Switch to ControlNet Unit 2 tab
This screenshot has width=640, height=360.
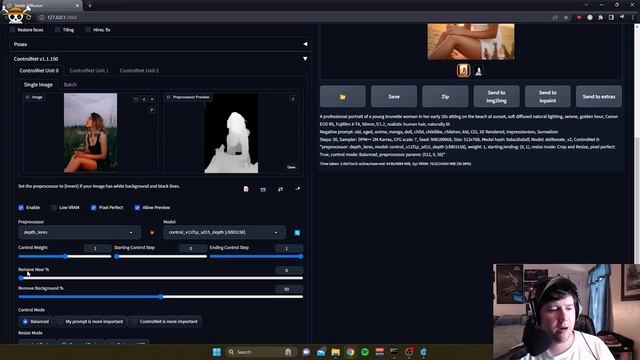pyautogui.click(x=139, y=71)
